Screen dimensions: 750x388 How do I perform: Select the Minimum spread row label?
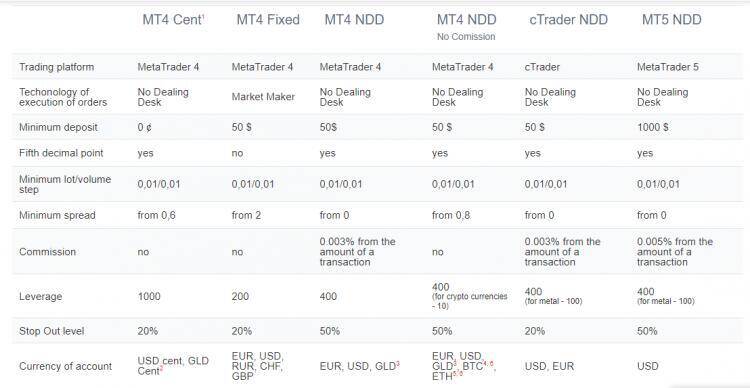point(57,215)
